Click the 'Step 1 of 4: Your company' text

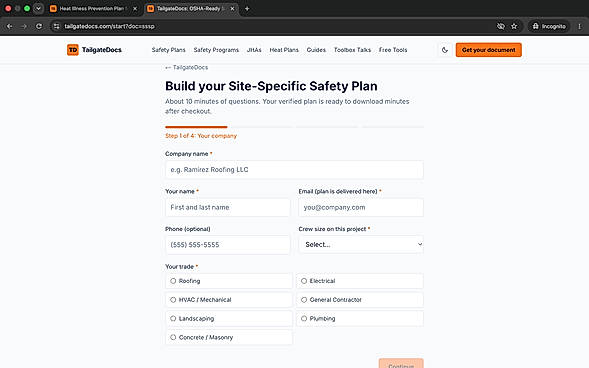[x=201, y=136]
